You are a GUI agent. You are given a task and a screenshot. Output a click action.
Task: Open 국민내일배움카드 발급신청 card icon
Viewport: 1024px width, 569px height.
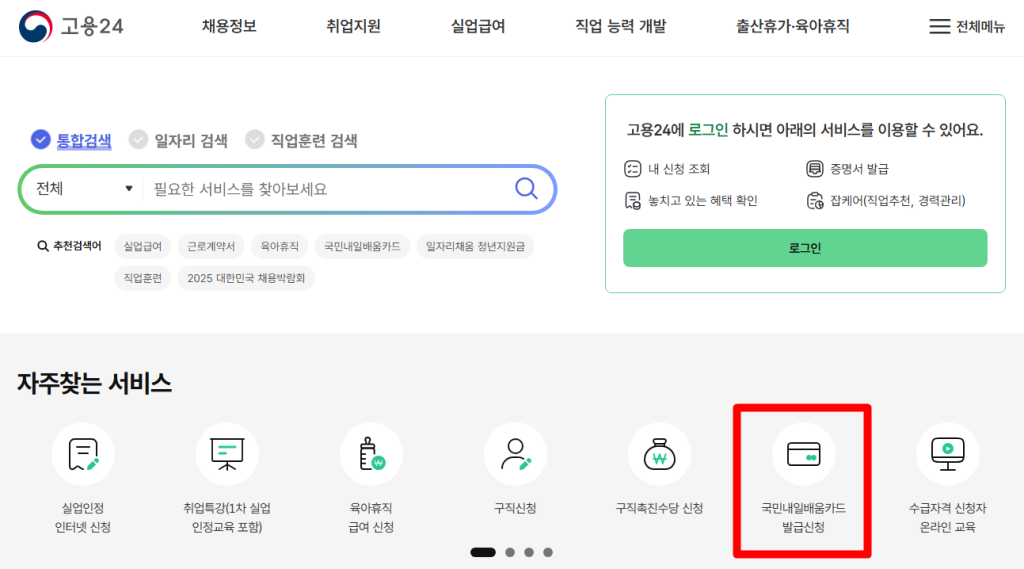(x=803, y=454)
